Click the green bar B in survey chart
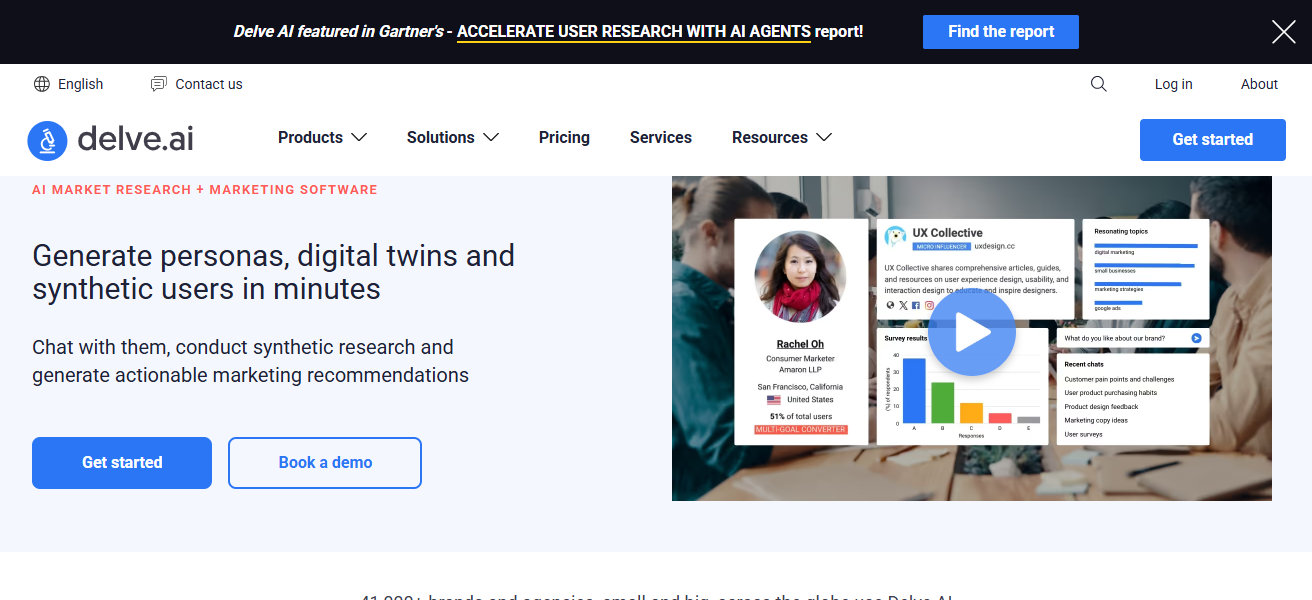Image resolution: width=1312 pixels, height=600 pixels. click(x=943, y=403)
